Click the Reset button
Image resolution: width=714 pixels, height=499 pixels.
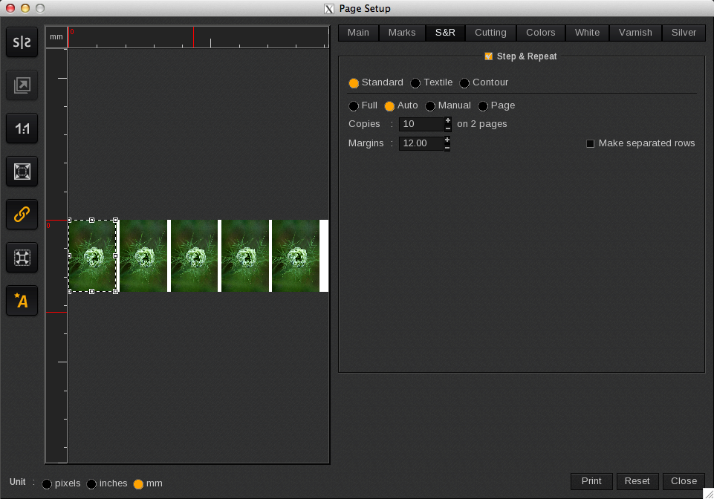click(x=637, y=481)
